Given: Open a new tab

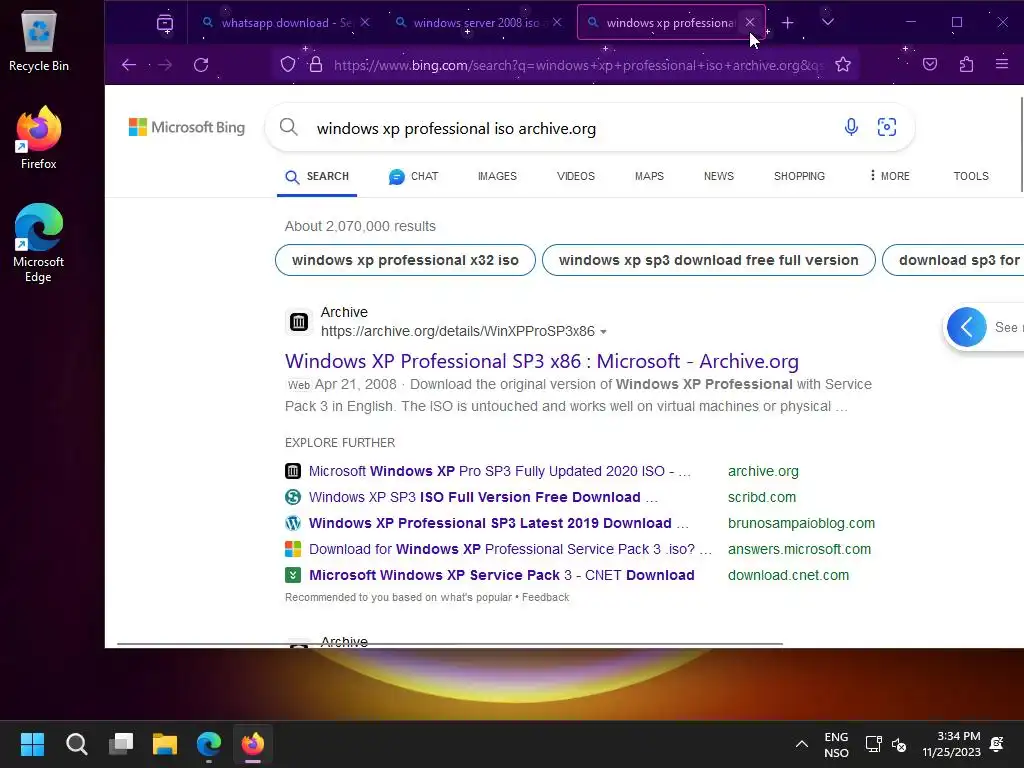Looking at the screenshot, I should [x=788, y=23].
